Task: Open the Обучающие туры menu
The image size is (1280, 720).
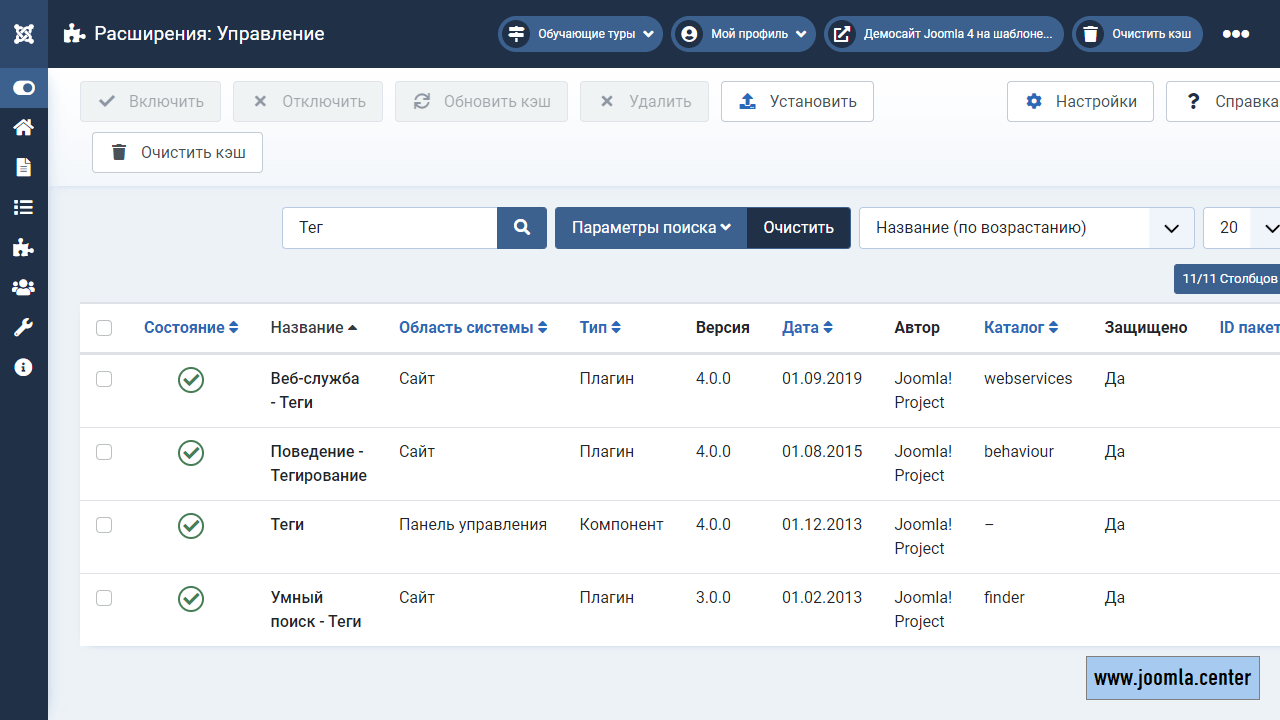Action: point(580,34)
